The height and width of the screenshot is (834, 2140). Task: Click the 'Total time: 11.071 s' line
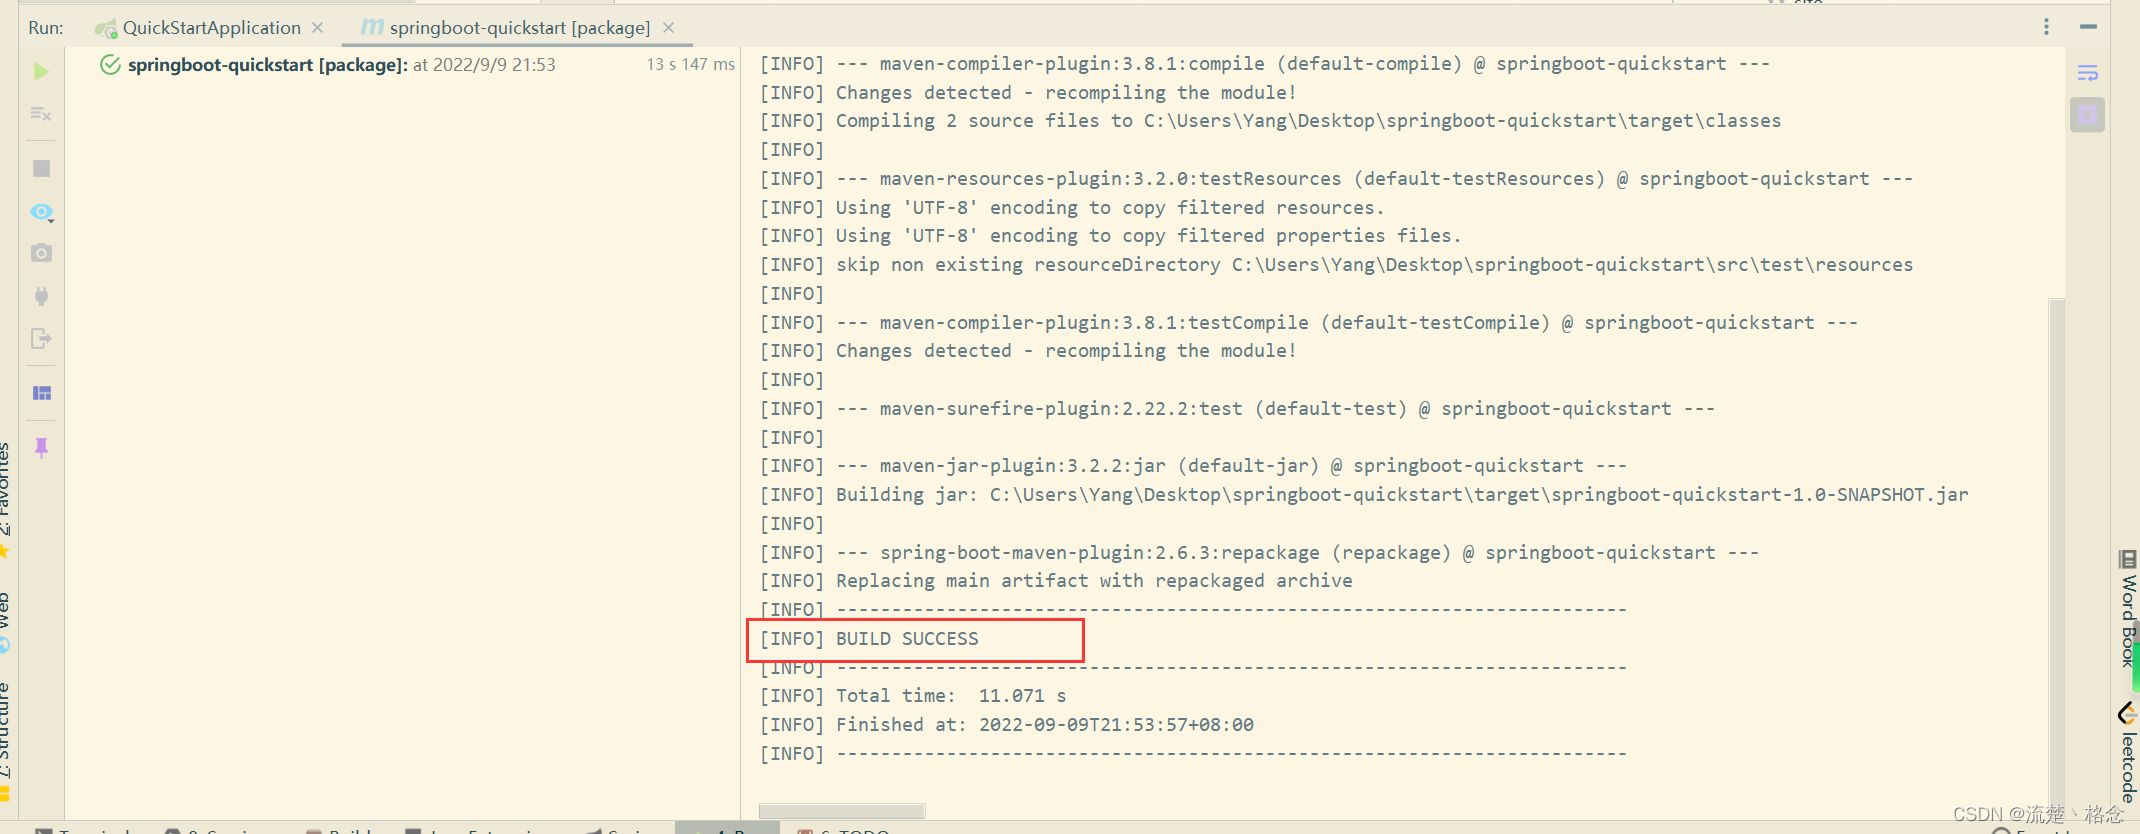point(913,696)
